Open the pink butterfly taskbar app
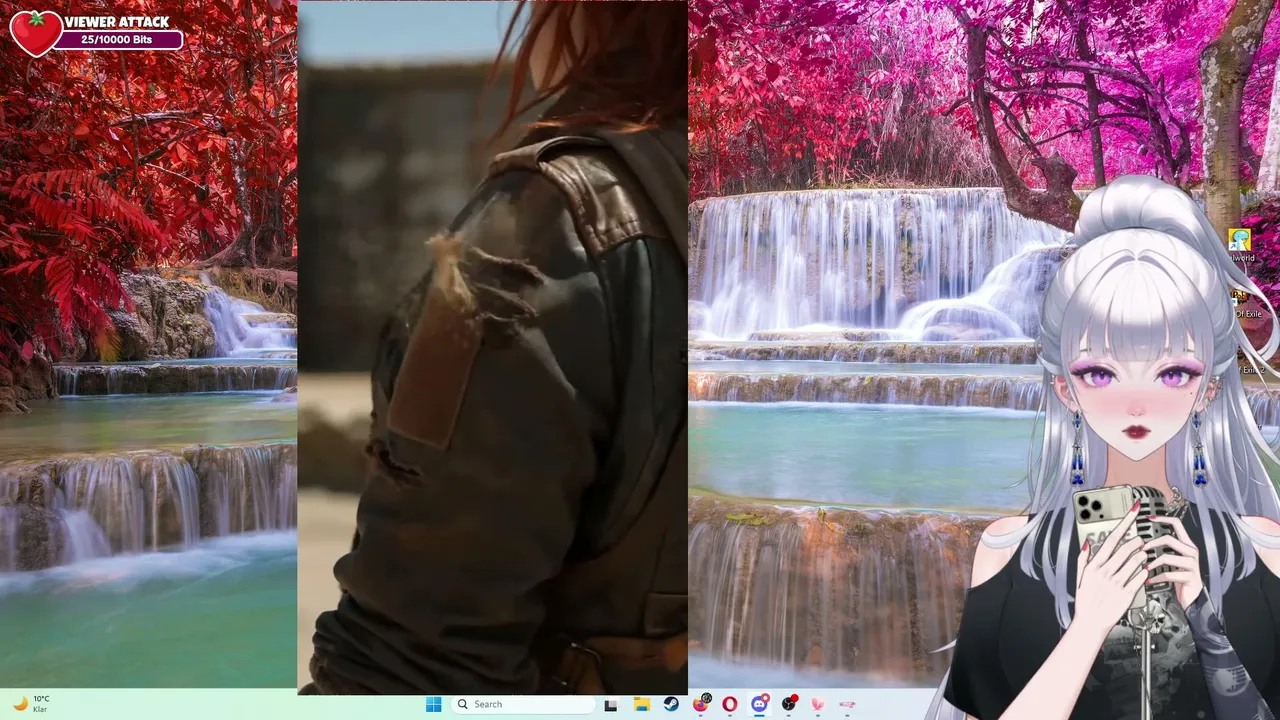The width and height of the screenshot is (1280, 720). (818, 704)
